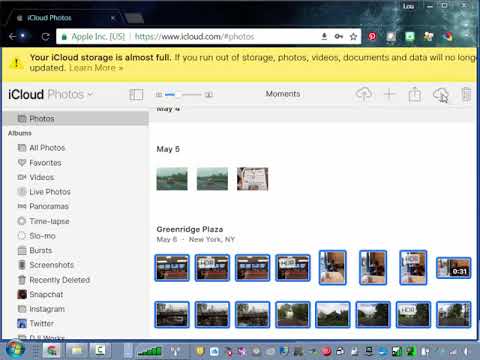Click the first Greenridge Plaza photo thumbnail
The width and height of the screenshot is (480, 360).
[172, 268]
